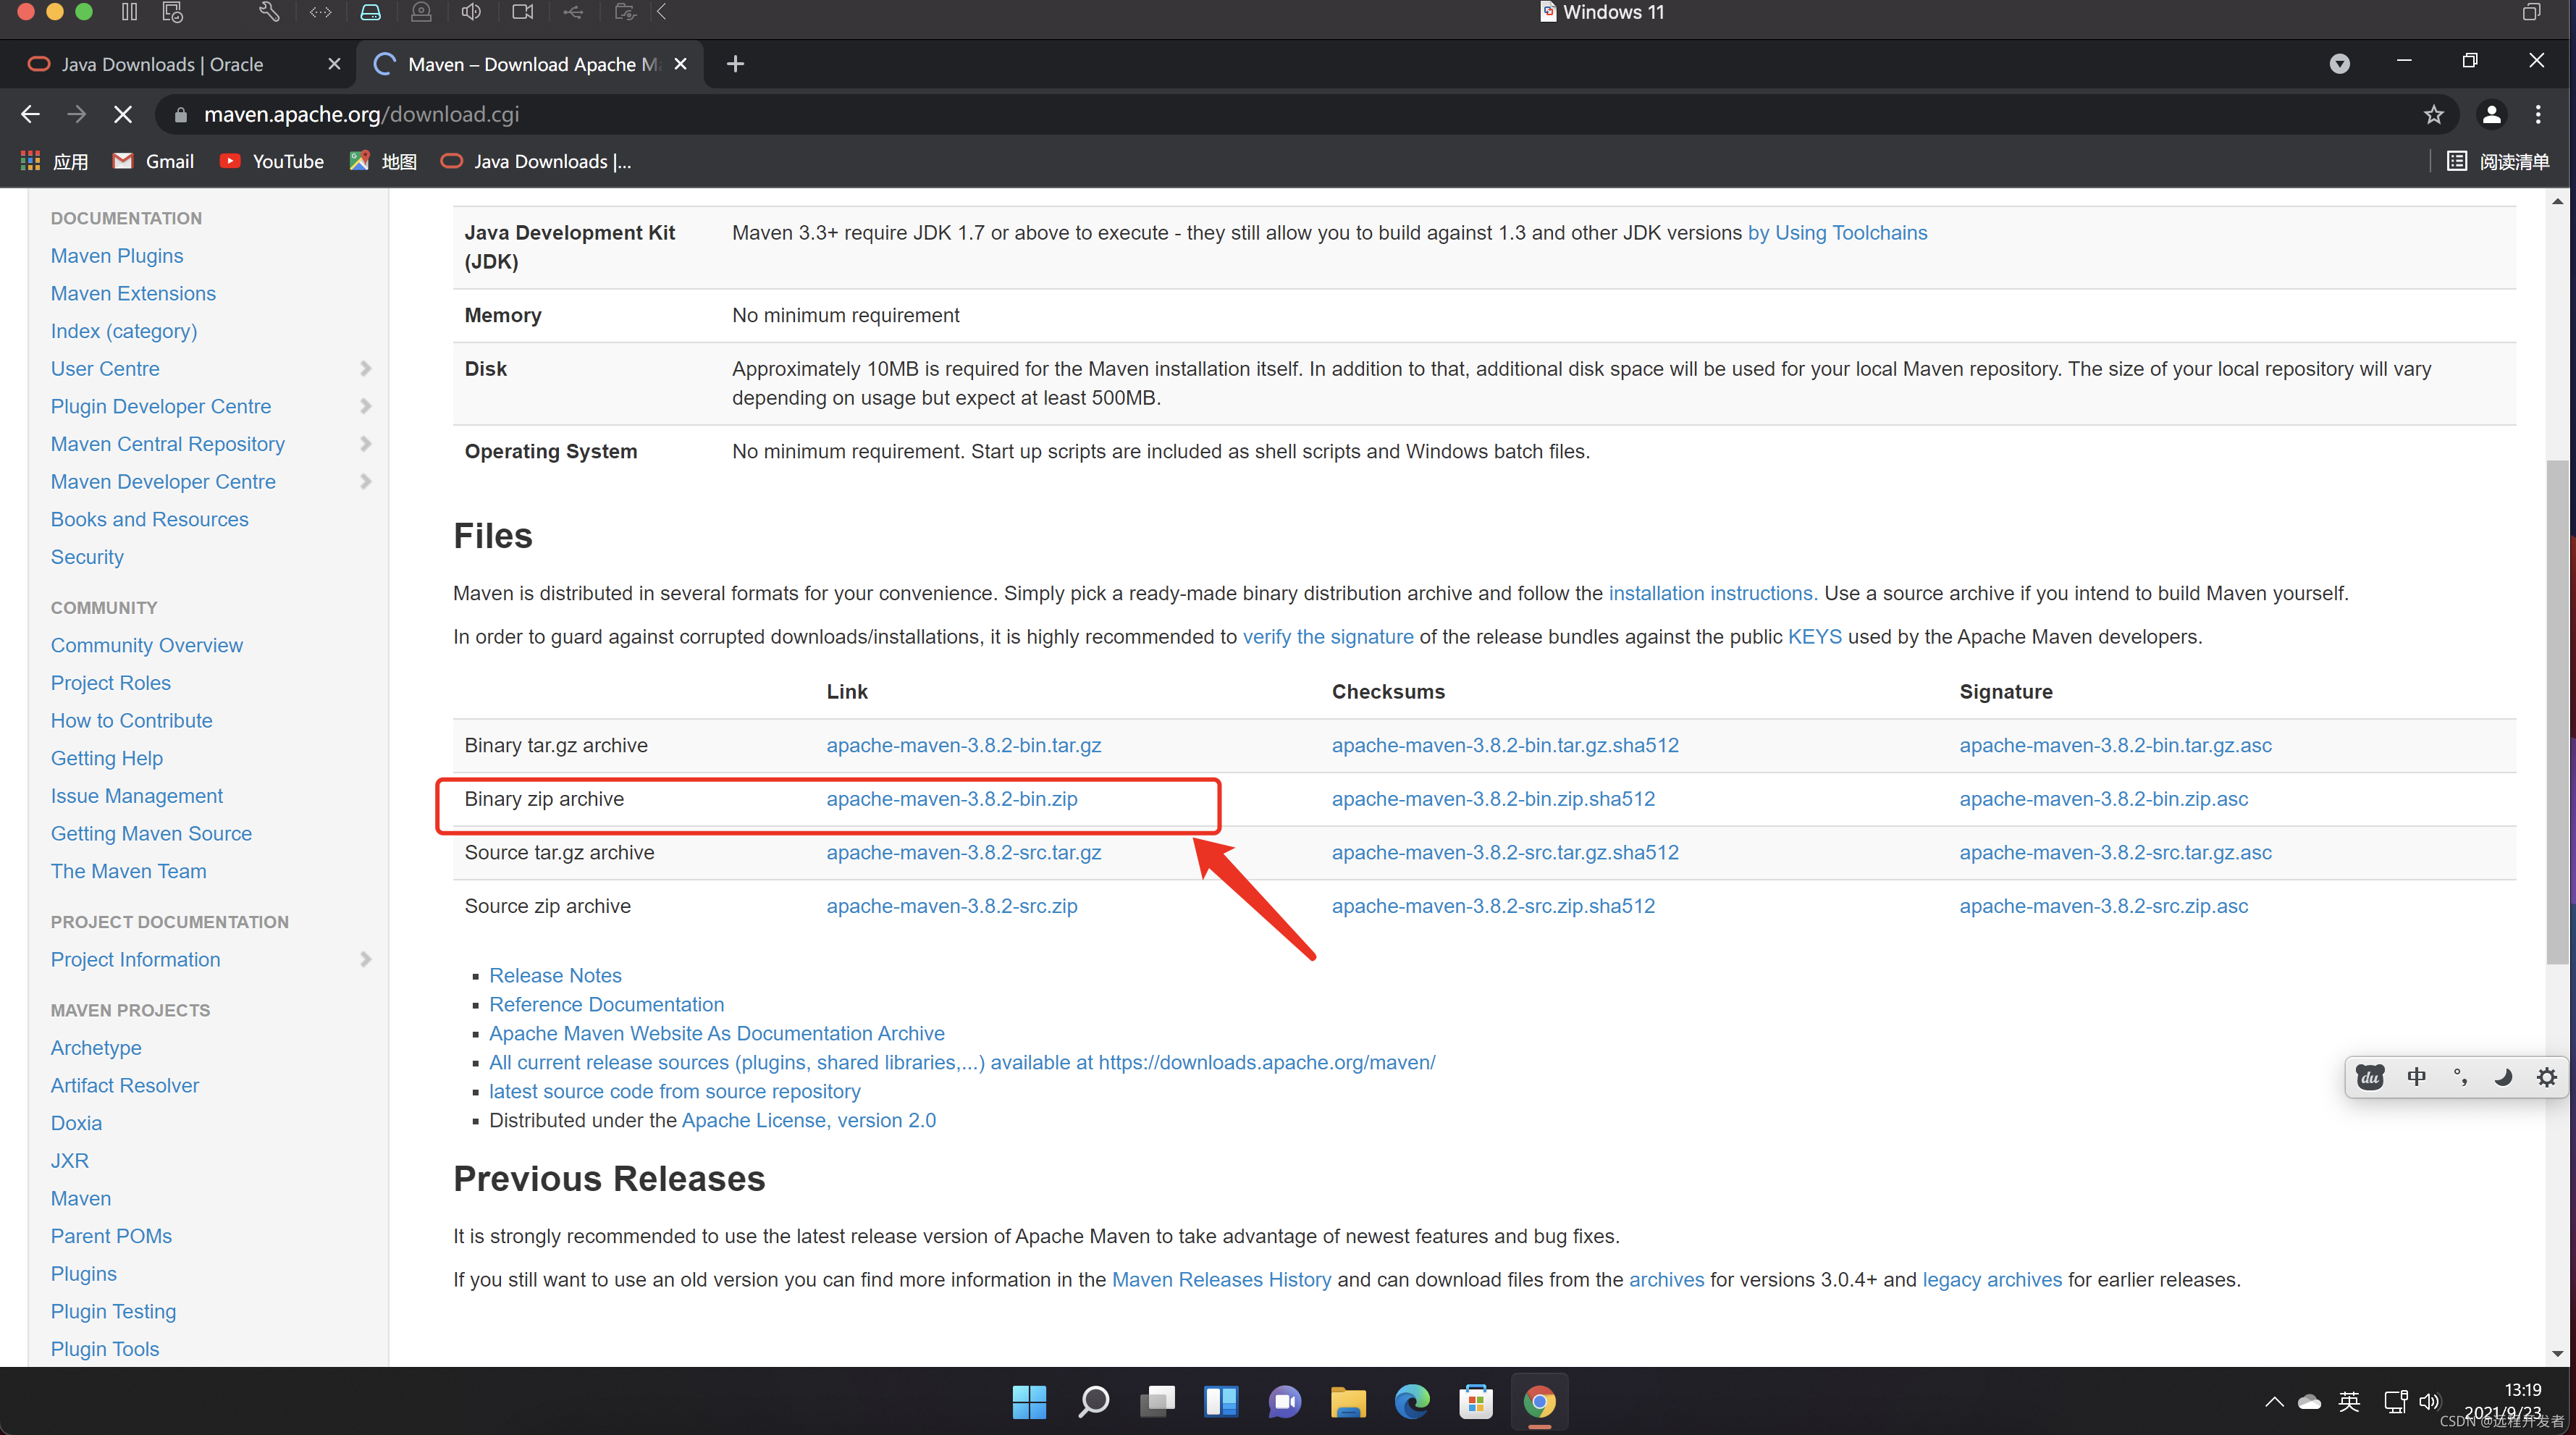This screenshot has width=2576, height=1435.
Task: Click the clock and date in tray
Action: coord(2505,1402)
